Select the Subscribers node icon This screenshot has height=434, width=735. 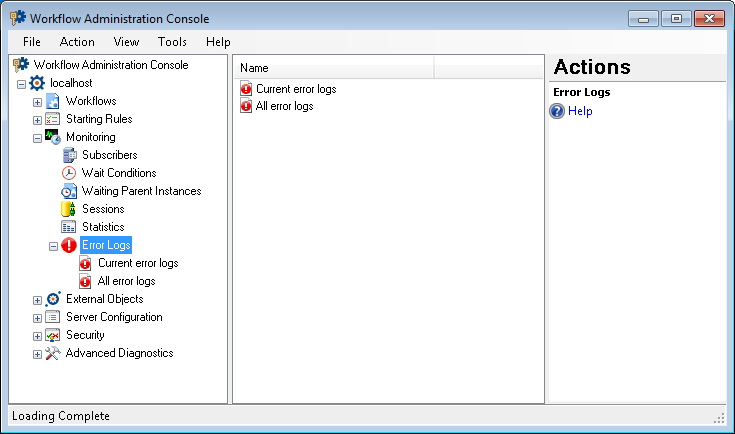pyautogui.click(x=69, y=155)
